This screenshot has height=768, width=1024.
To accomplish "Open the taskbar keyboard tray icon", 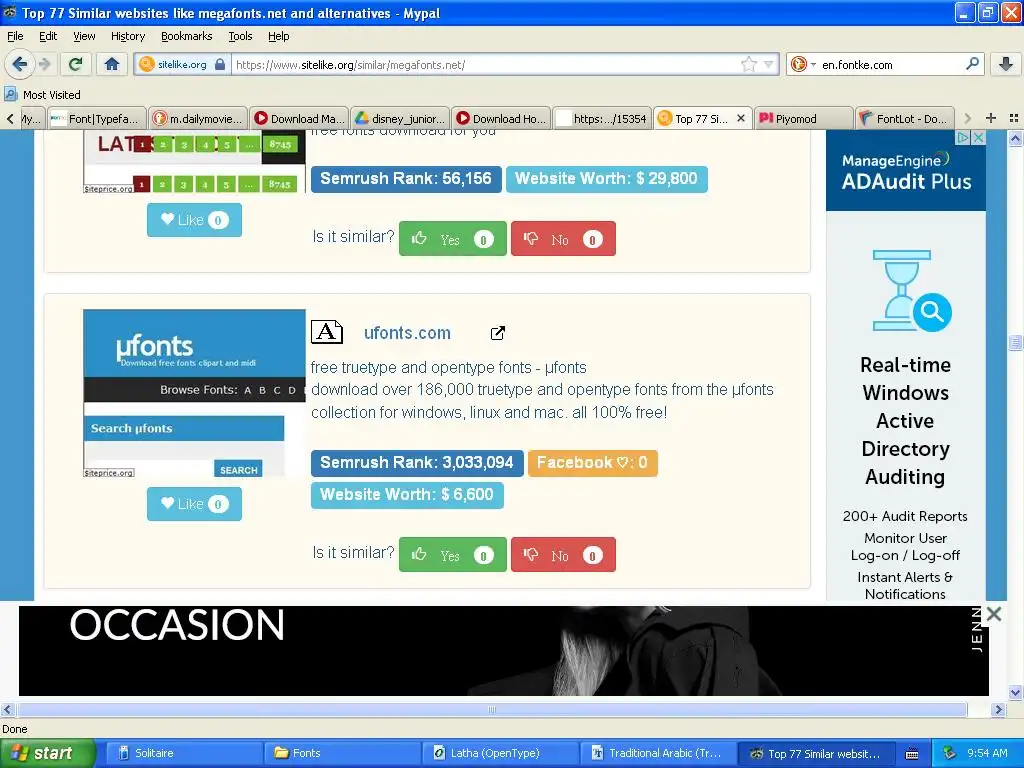I will [912, 754].
